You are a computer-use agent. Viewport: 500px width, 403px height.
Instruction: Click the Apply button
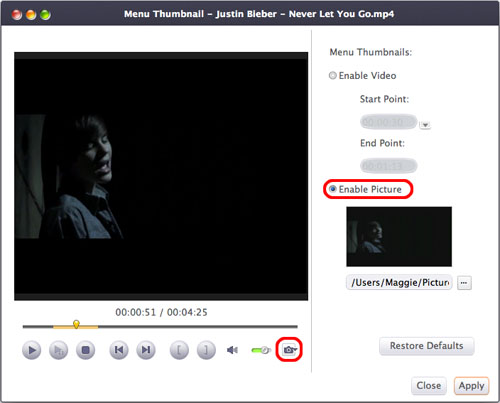coord(471,386)
